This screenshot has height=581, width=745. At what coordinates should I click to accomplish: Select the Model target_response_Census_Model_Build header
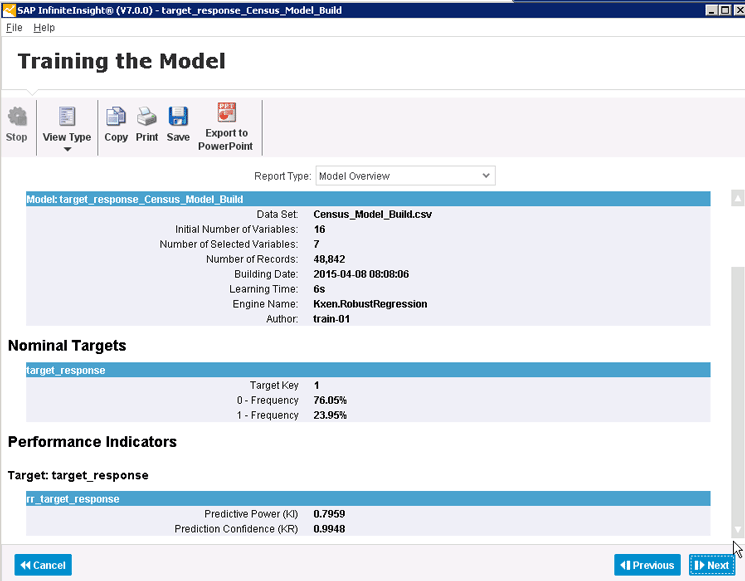(x=368, y=199)
